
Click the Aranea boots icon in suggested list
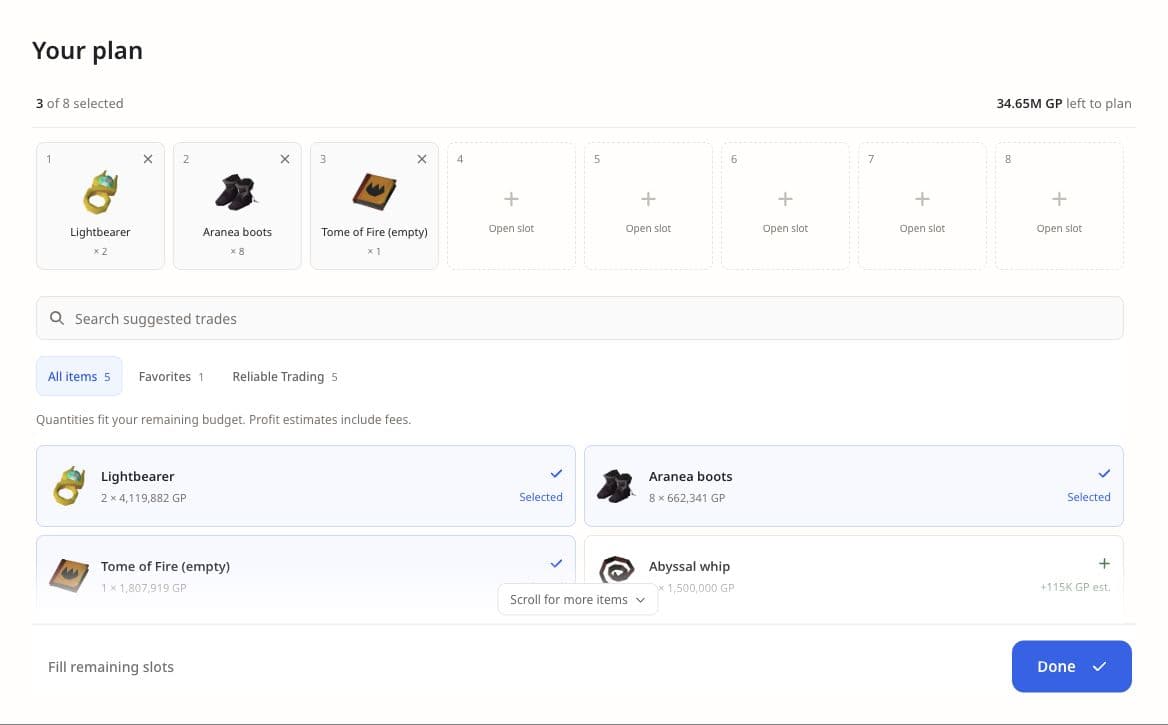pyautogui.click(x=616, y=486)
